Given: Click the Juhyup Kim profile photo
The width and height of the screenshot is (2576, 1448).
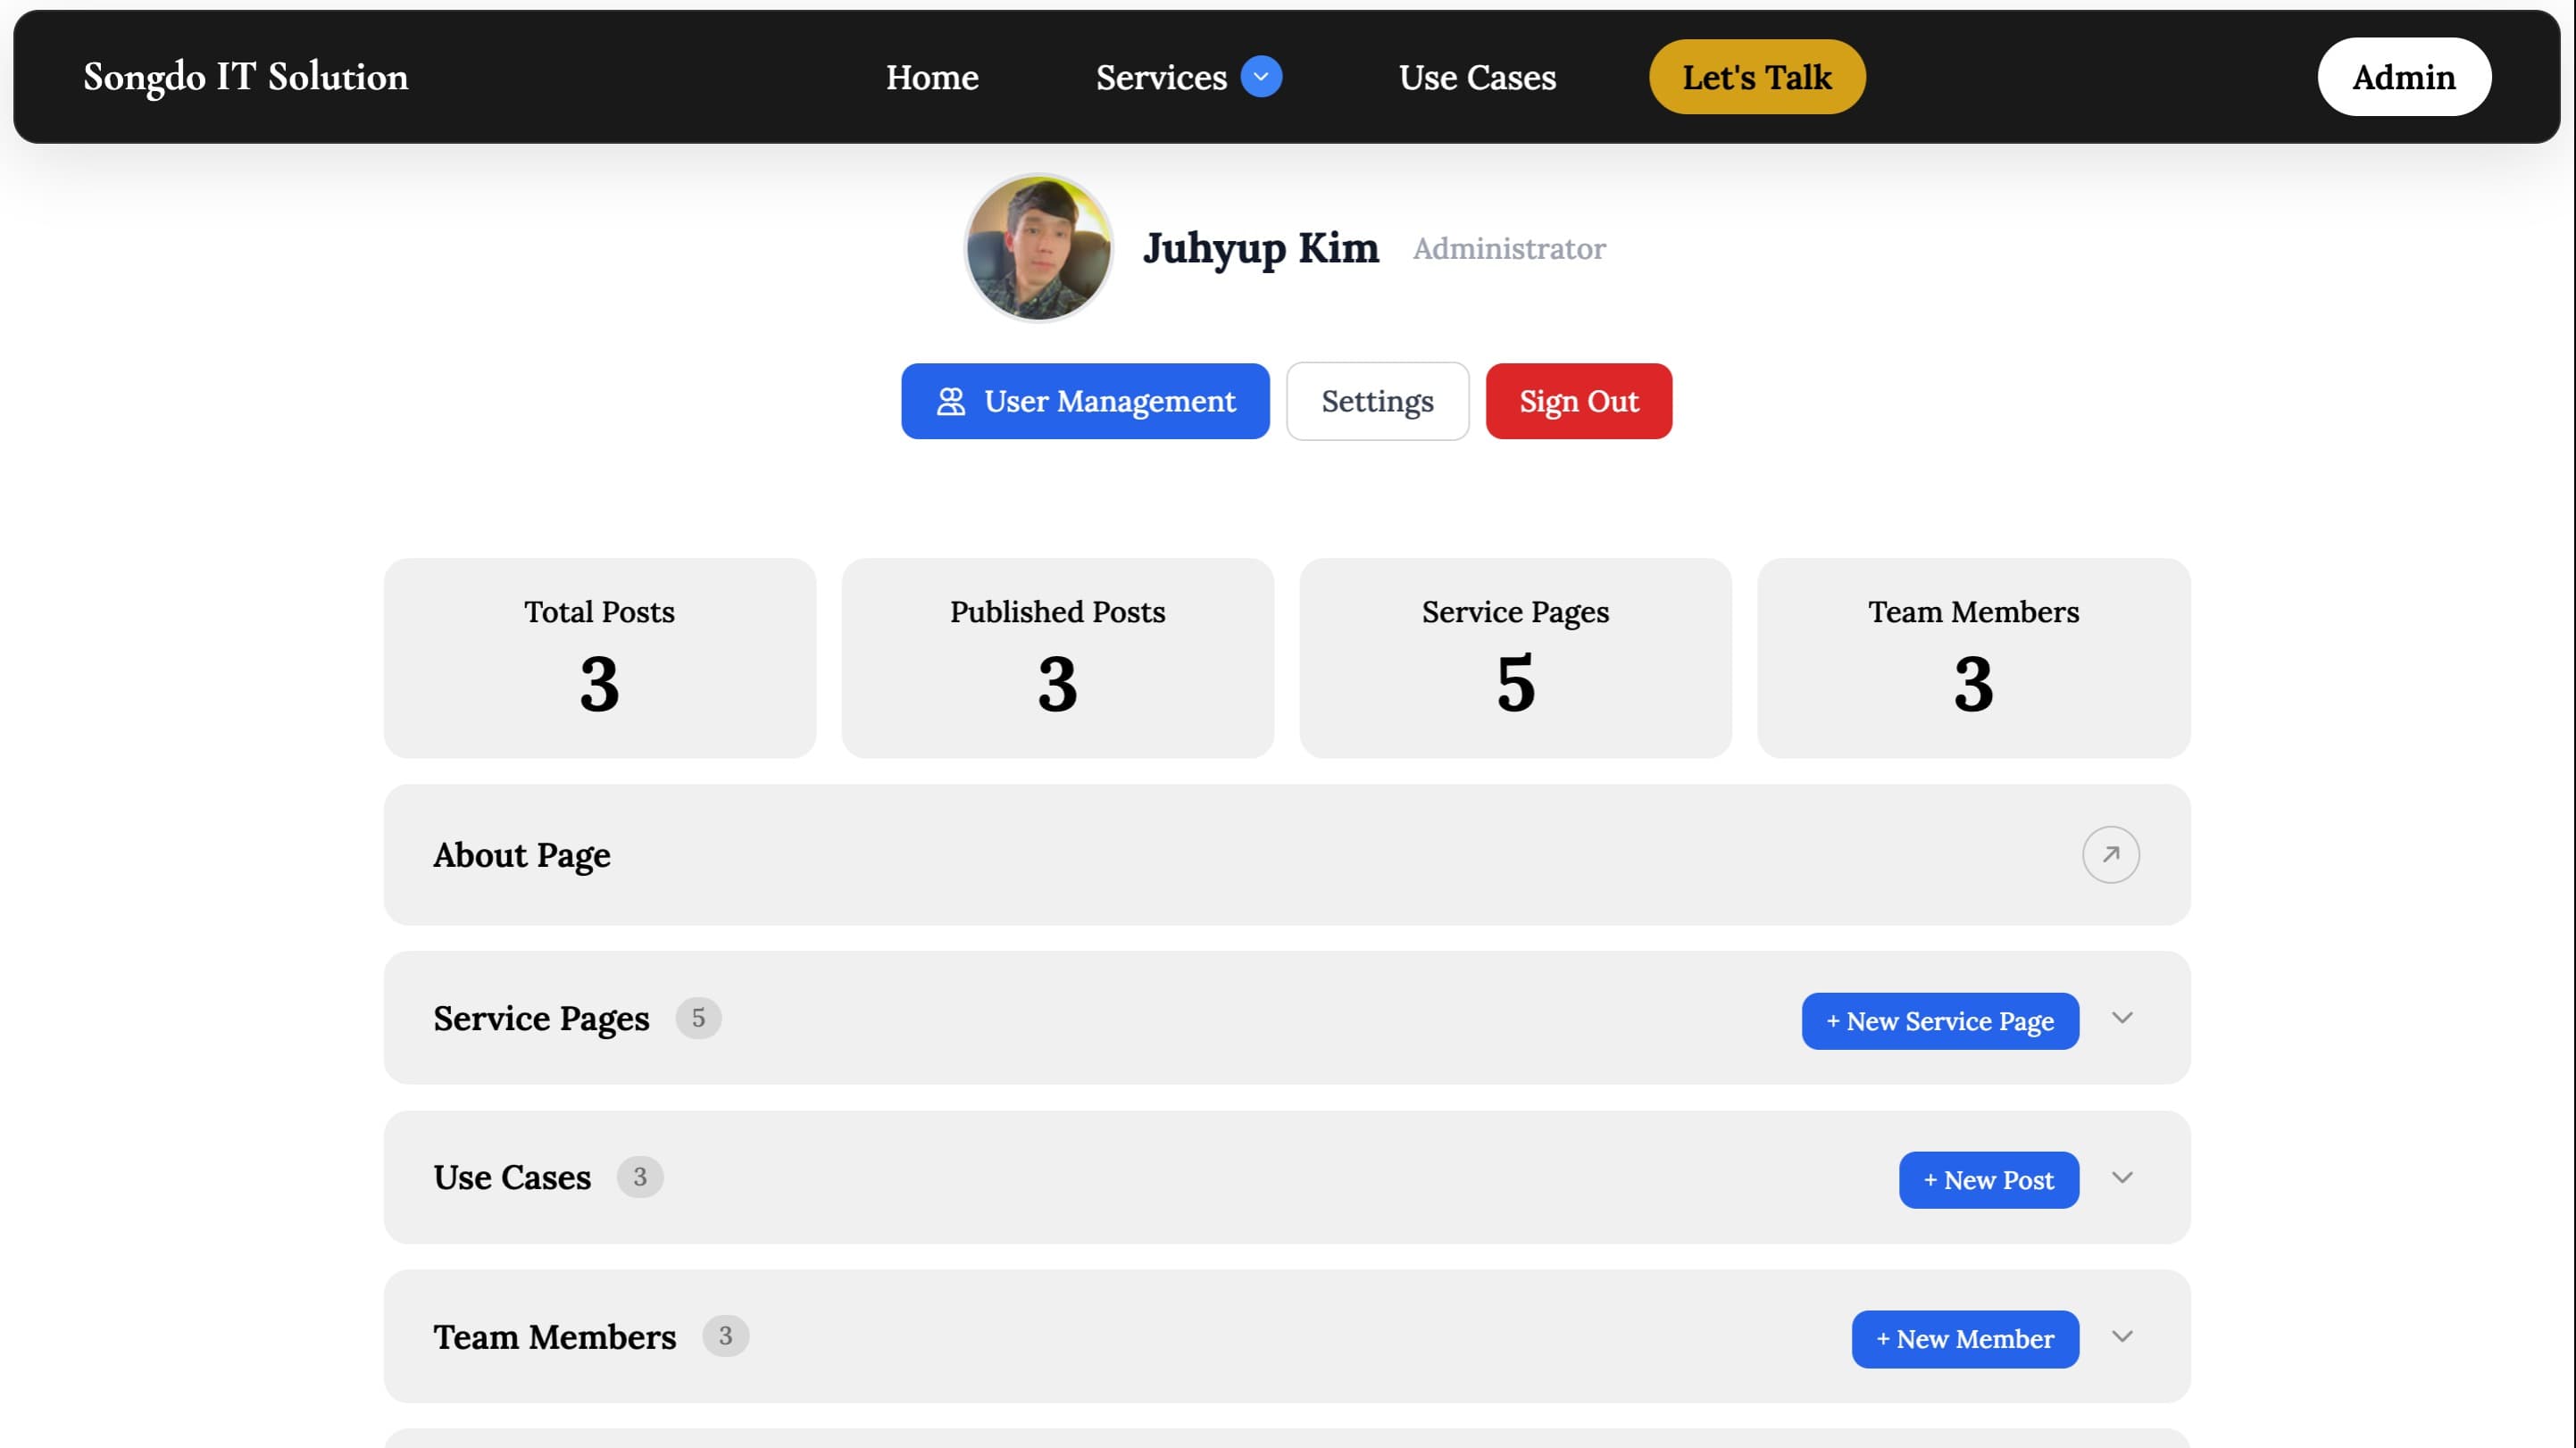Looking at the screenshot, I should (1038, 248).
